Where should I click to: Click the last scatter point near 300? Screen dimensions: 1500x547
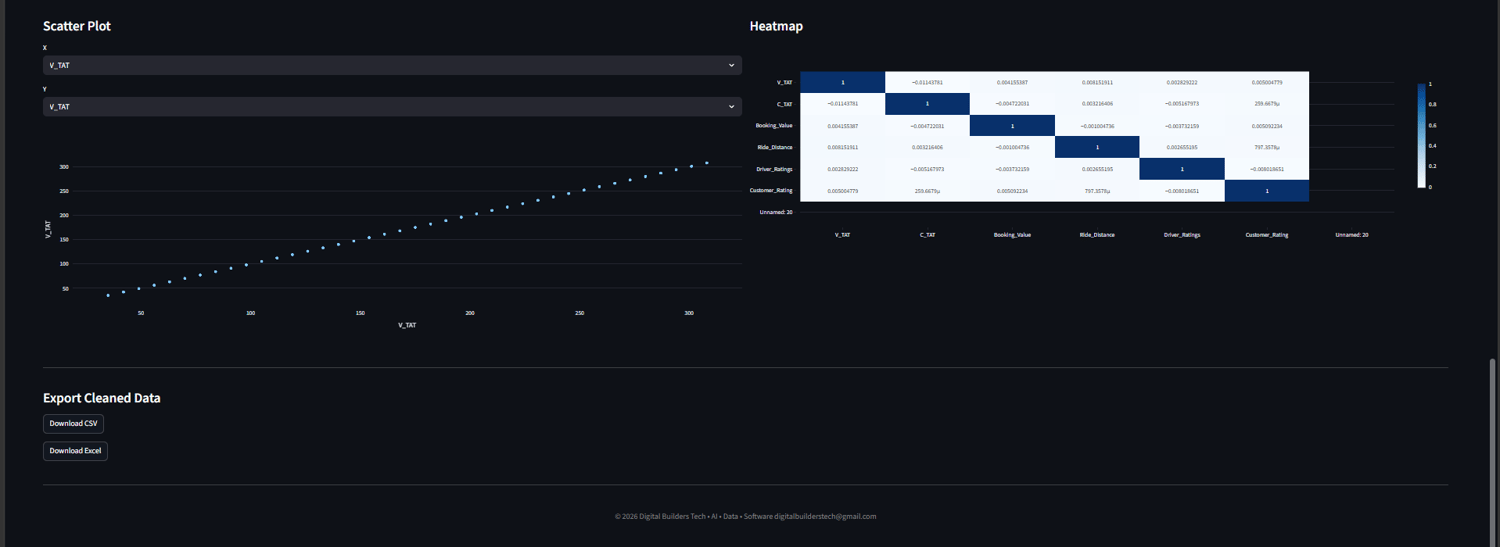(x=707, y=163)
